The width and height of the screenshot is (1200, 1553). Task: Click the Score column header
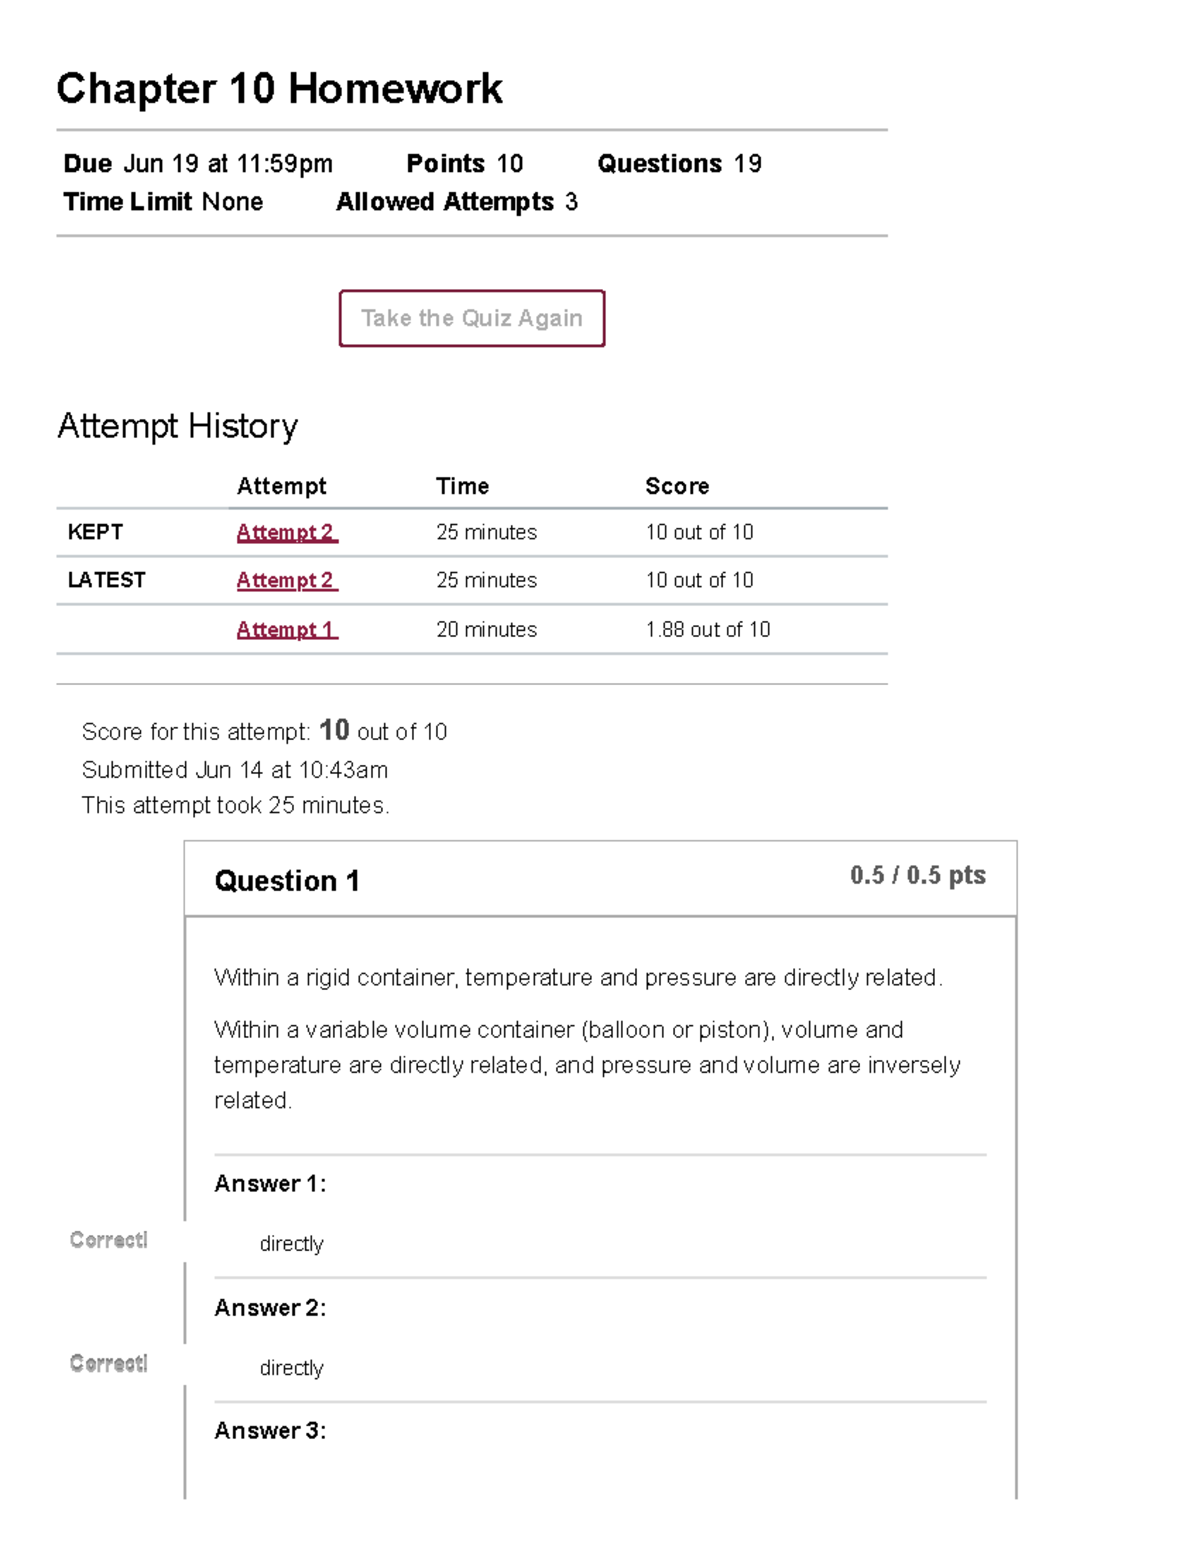tap(677, 486)
